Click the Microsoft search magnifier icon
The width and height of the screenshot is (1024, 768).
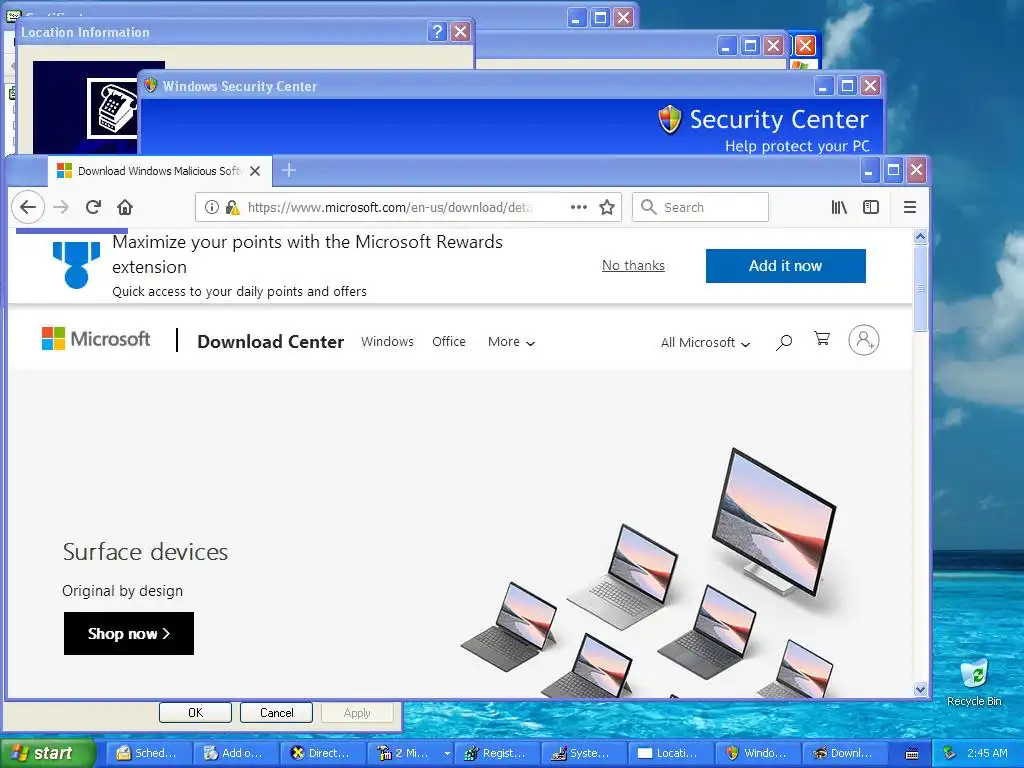tap(784, 342)
